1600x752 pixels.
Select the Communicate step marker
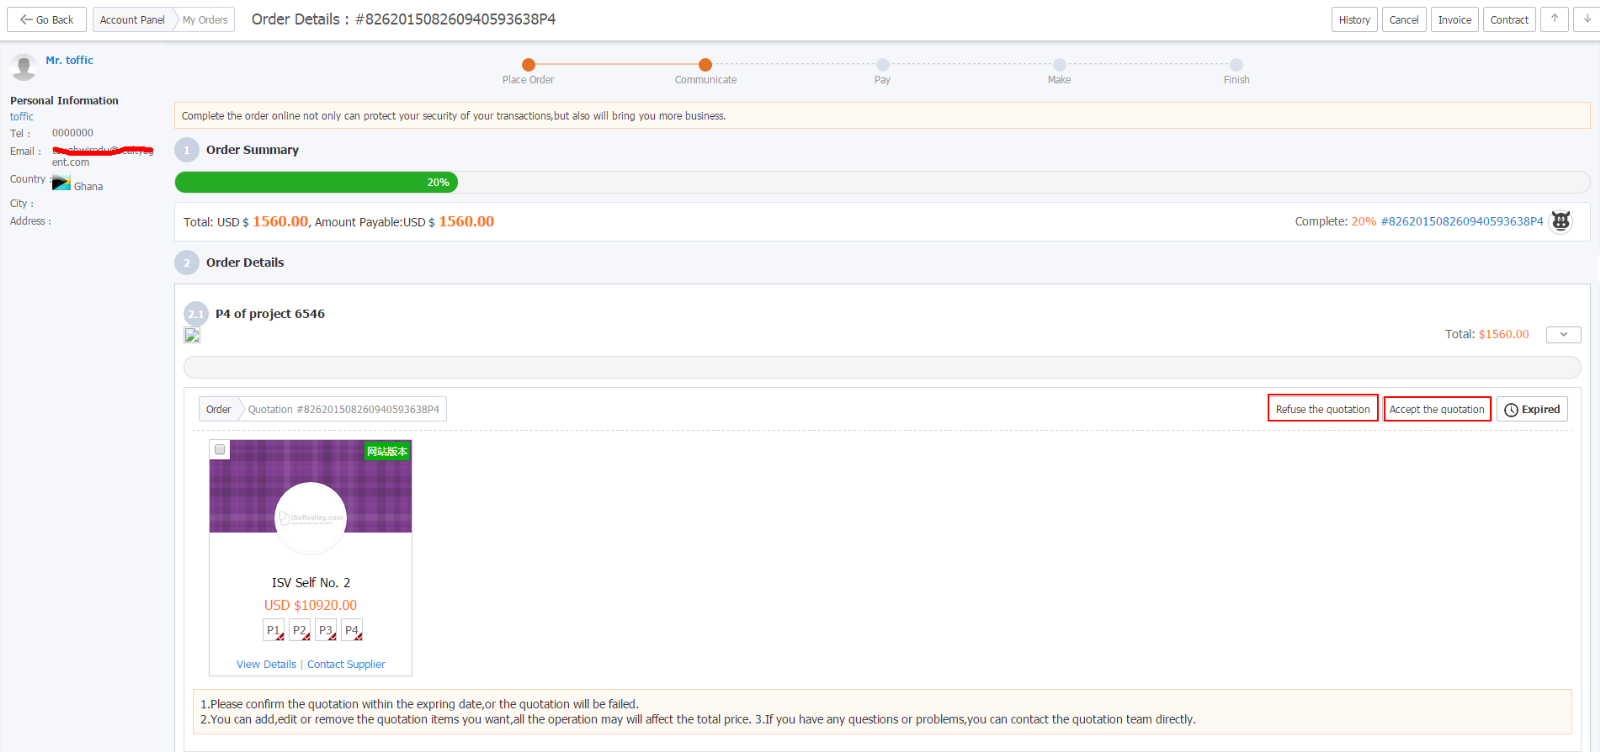705,65
